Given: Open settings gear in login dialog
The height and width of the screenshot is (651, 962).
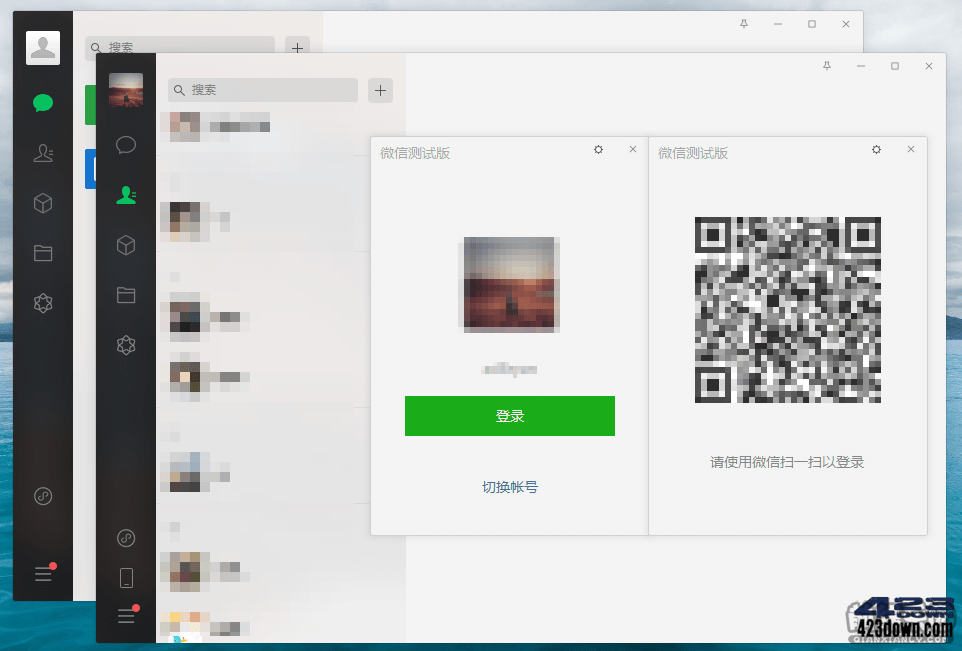Looking at the screenshot, I should point(598,149).
